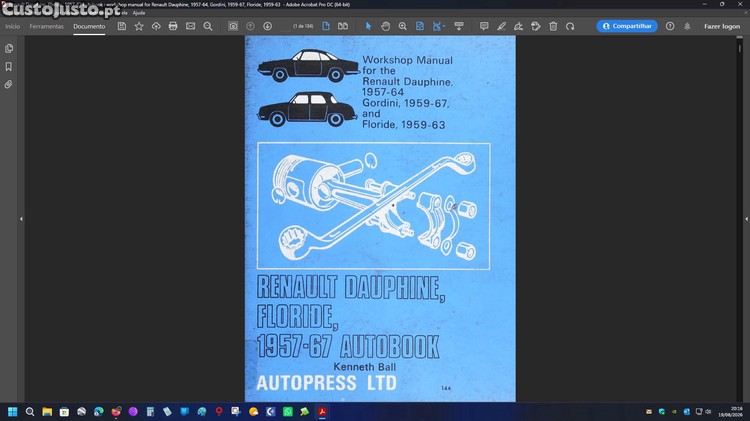This screenshot has height=421, width=750.
Task: Open the fit width dropdown arrow
Action: tap(444, 26)
